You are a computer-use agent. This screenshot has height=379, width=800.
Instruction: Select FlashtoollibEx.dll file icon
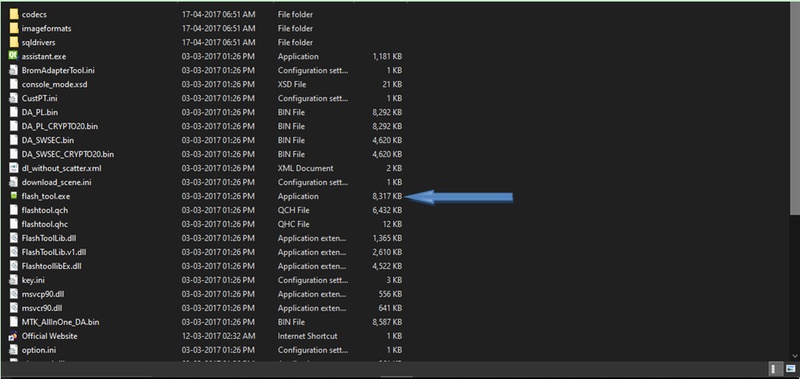pyautogui.click(x=14, y=266)
